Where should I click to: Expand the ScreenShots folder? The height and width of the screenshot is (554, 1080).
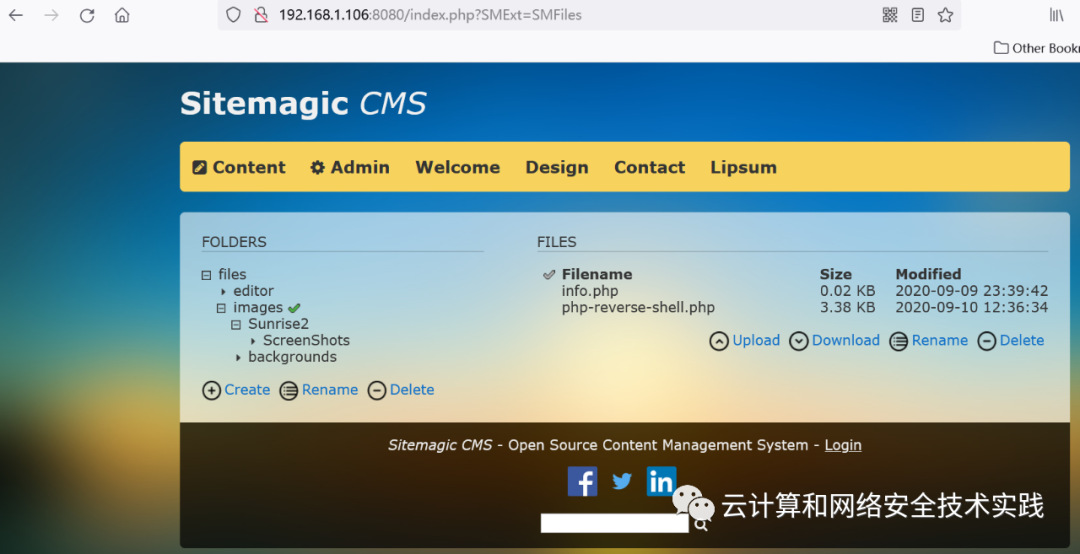tap(253, 341)
